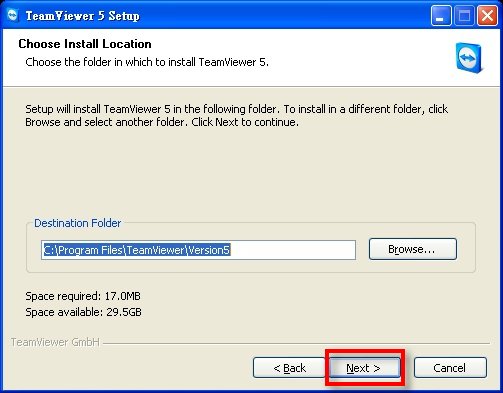Cancel the TeamViewer setup
Screen dimensions: 503x393
[450, 368]
